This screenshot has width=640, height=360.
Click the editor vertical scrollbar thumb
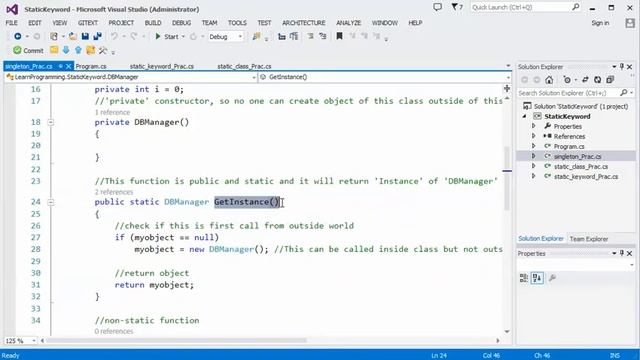507,178
